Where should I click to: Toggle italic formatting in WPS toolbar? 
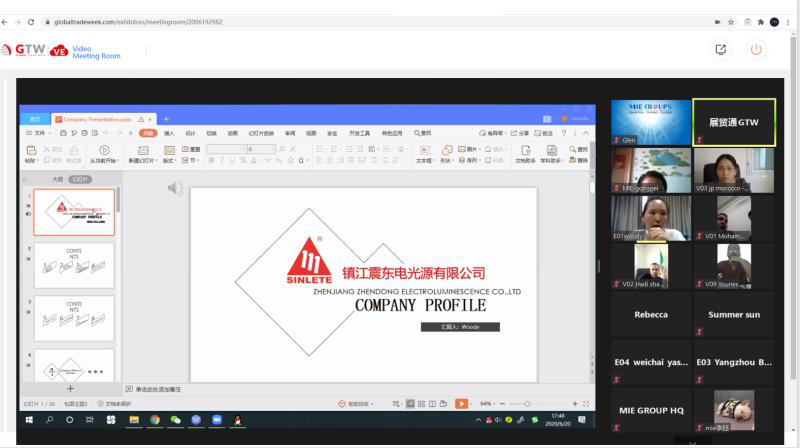tap(222, 160)
